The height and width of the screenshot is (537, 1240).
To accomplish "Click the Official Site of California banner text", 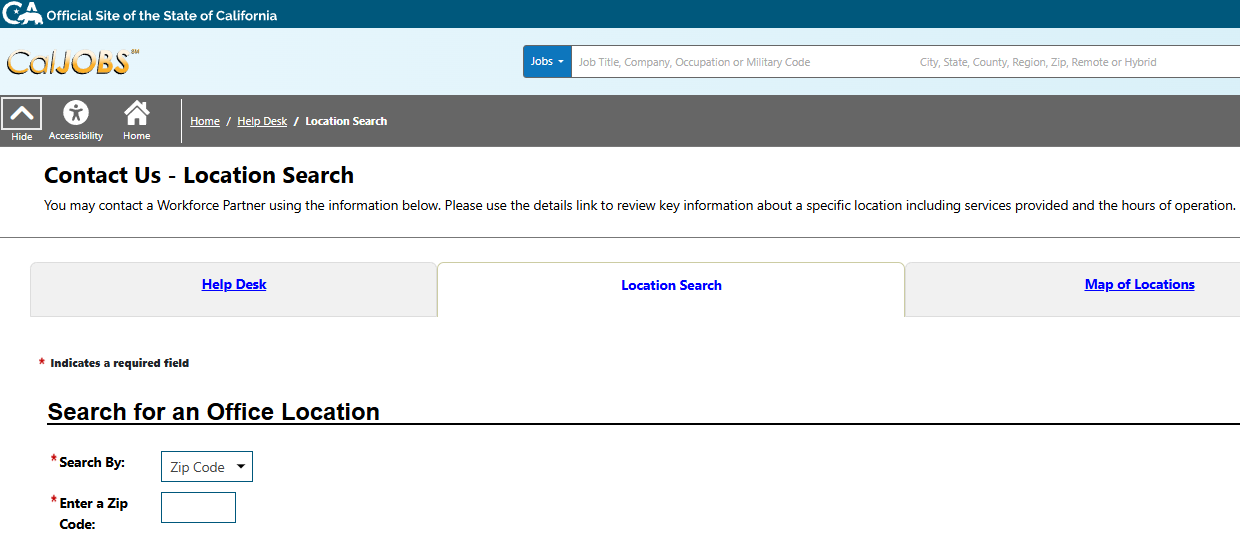I will pos(162,15).
